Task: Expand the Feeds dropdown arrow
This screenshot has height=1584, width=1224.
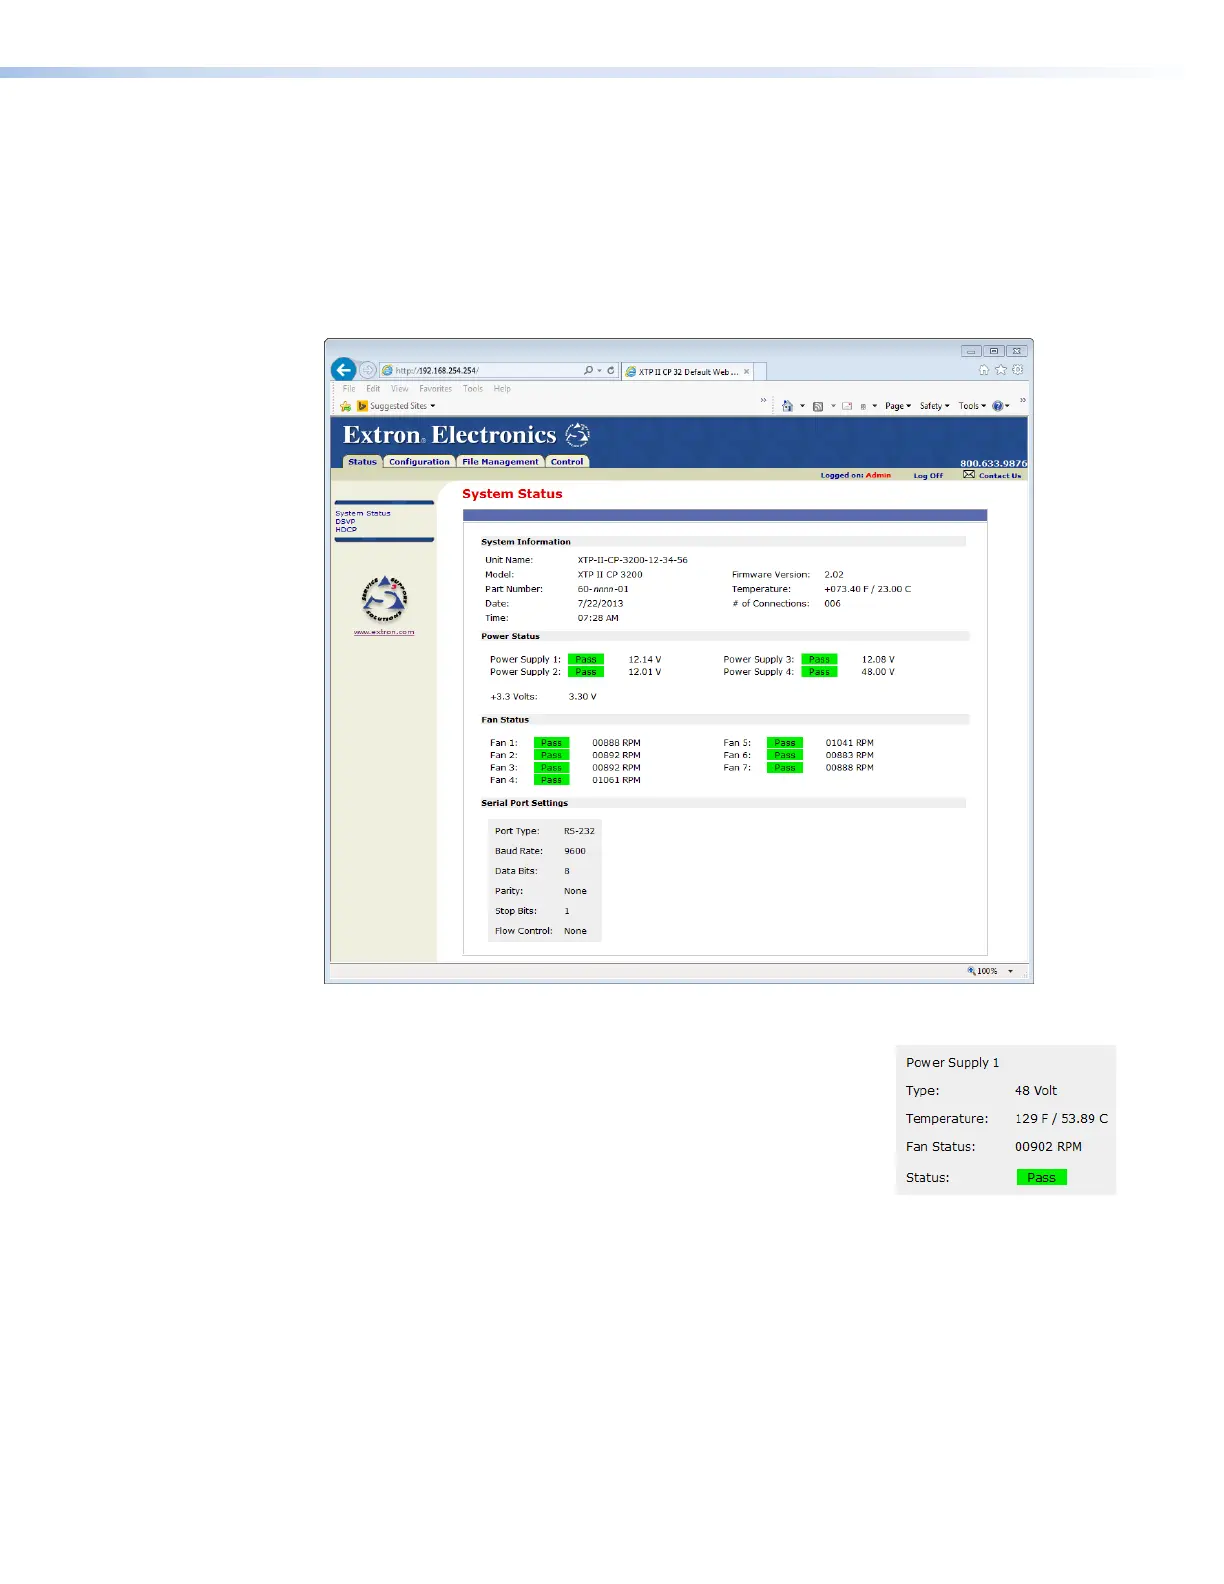Action: coord(833,406)
